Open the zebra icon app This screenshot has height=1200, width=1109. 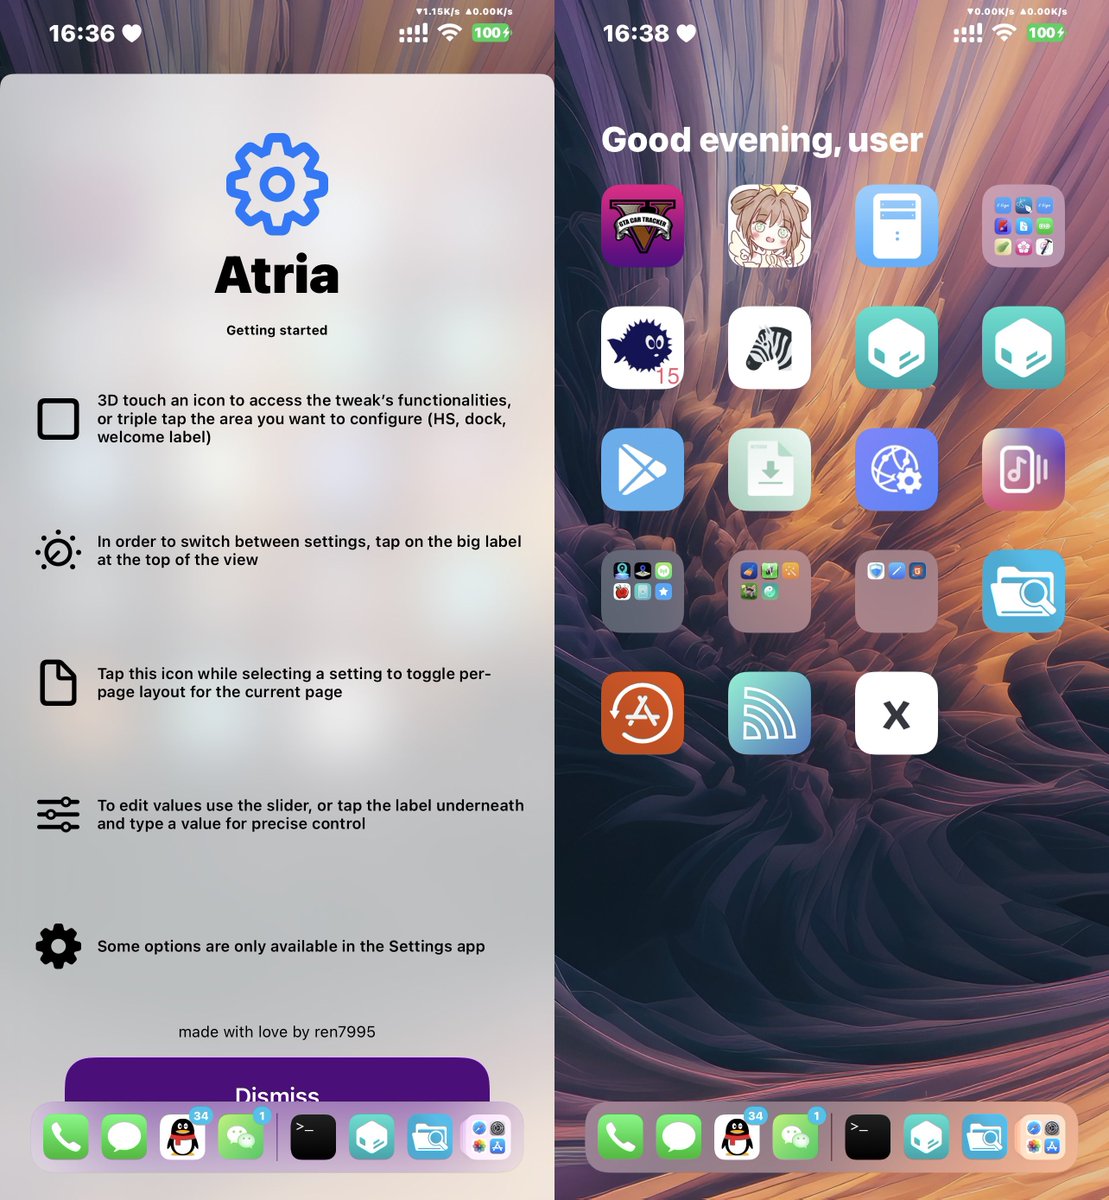click(x=769, y=348)
